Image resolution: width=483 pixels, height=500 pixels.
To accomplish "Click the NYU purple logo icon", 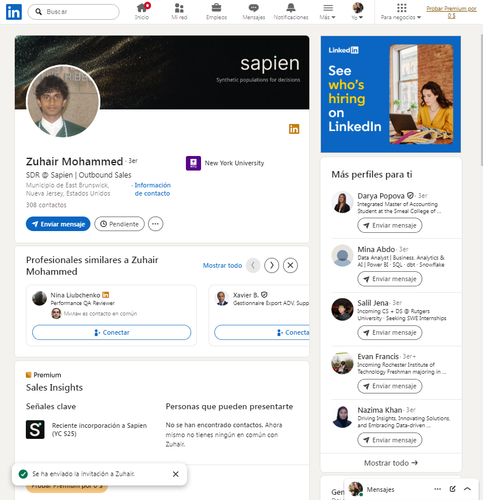I will pos(193,163).
